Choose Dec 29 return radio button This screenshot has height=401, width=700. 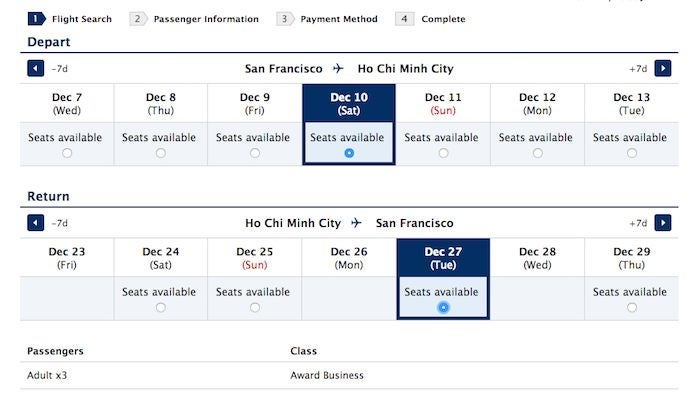[x=631, y=307]
